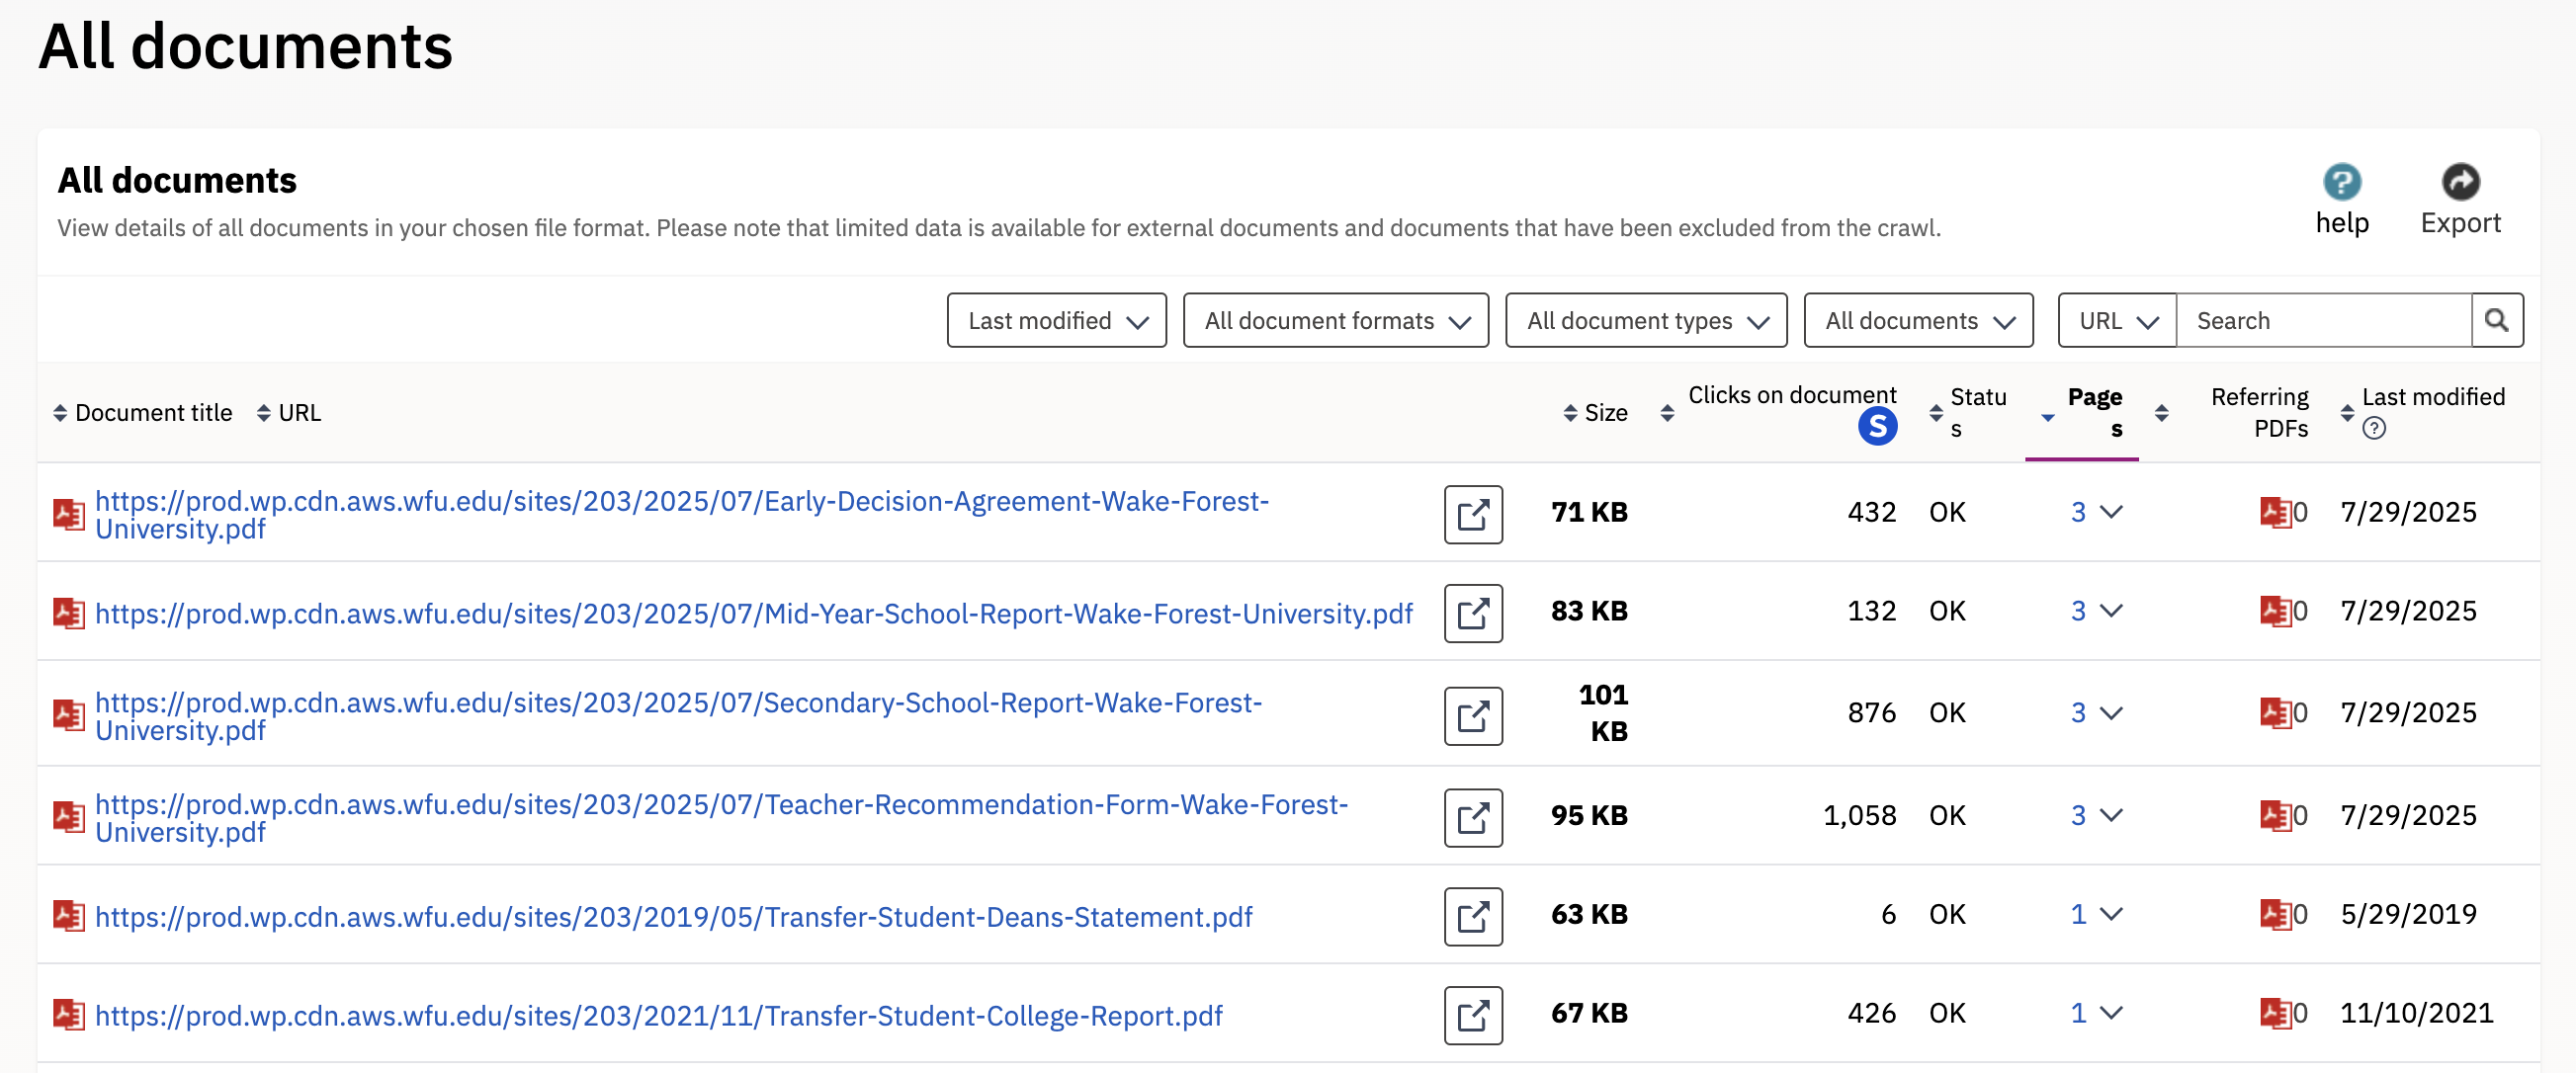The image size is (2576, 1073).
Task: Click into the Search input field
Action: [2322, 320]
